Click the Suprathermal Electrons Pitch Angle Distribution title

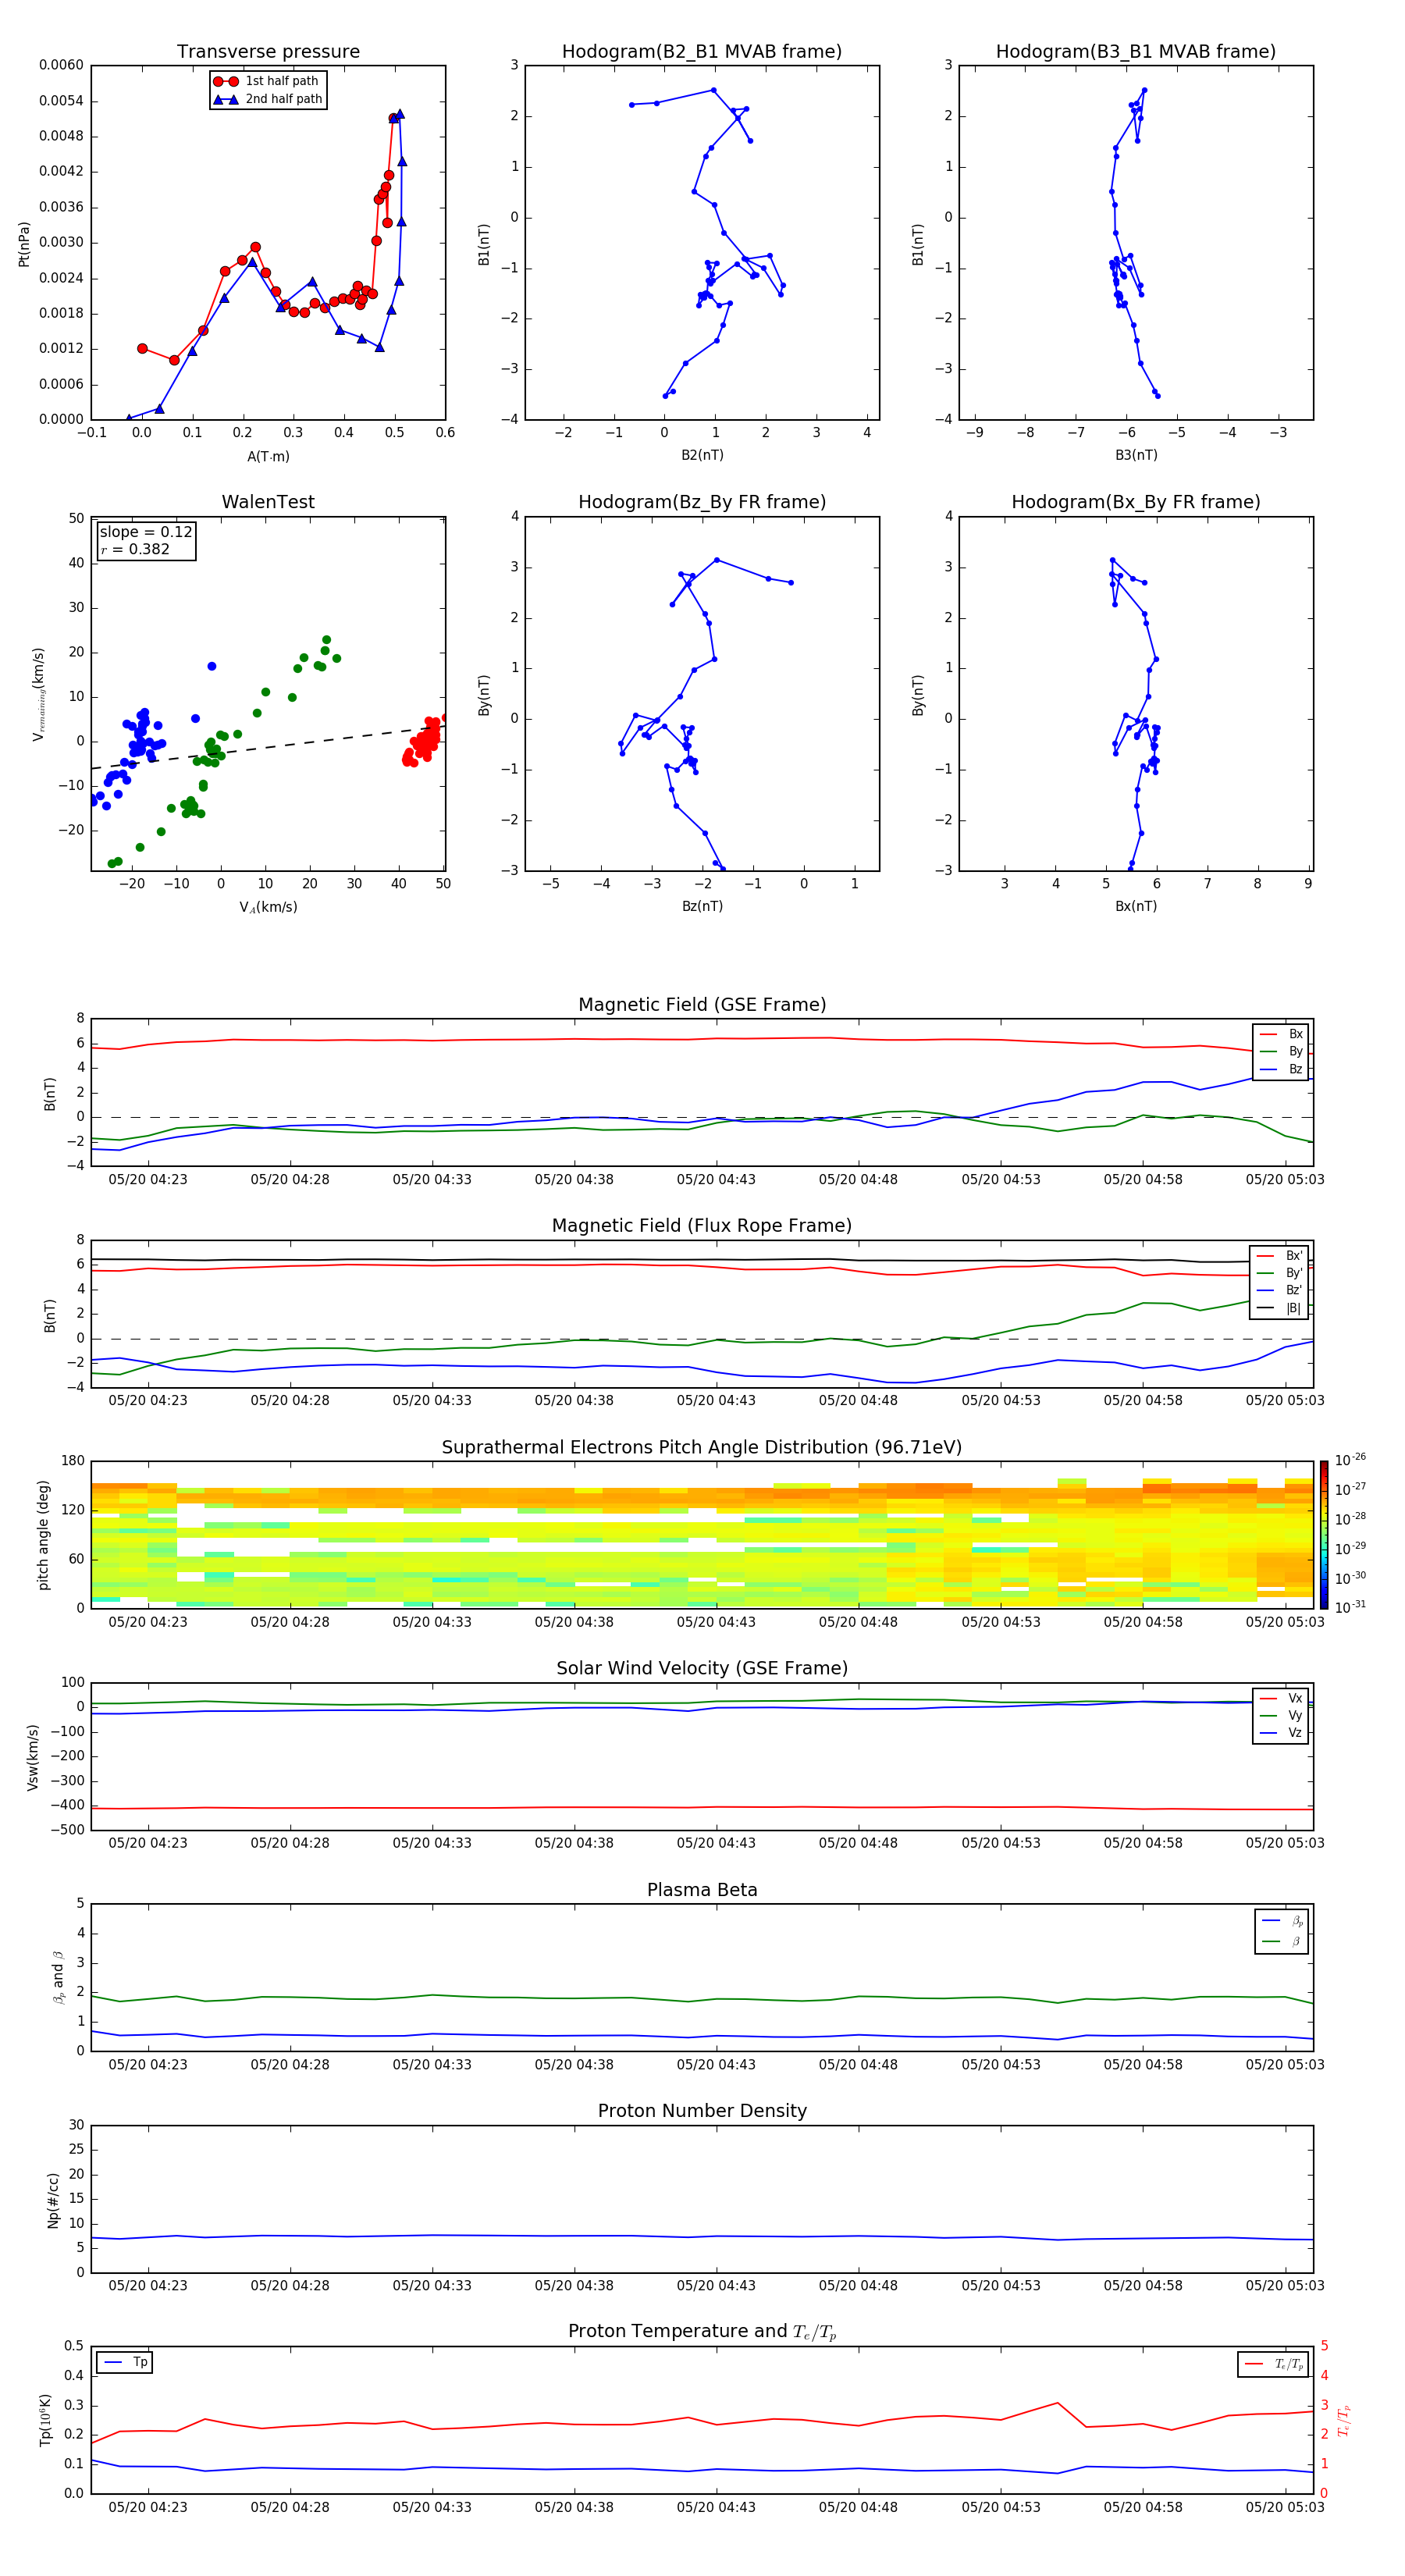click(702, 1448)
